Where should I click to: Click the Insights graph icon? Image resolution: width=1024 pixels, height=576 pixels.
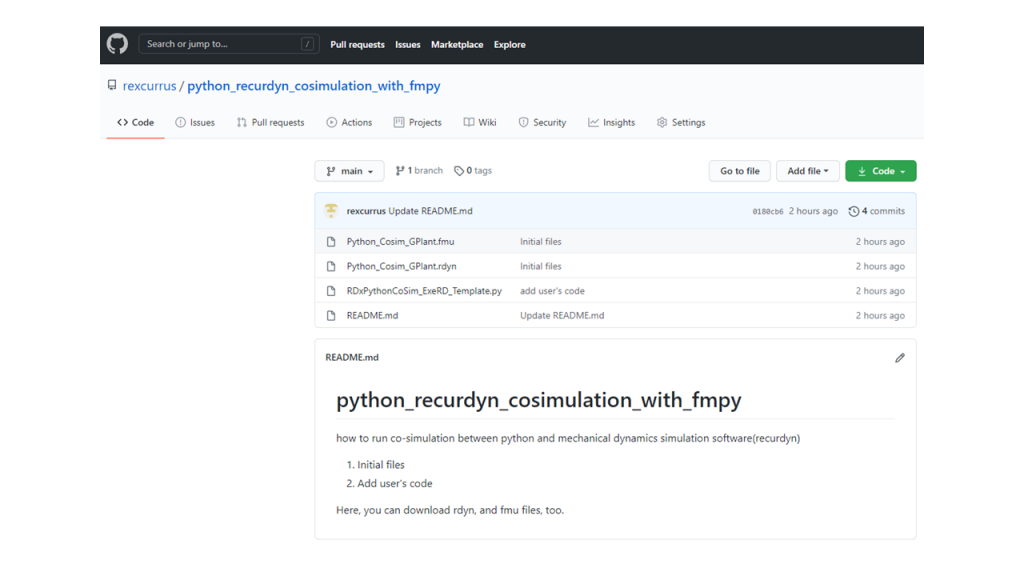(611, 122)
